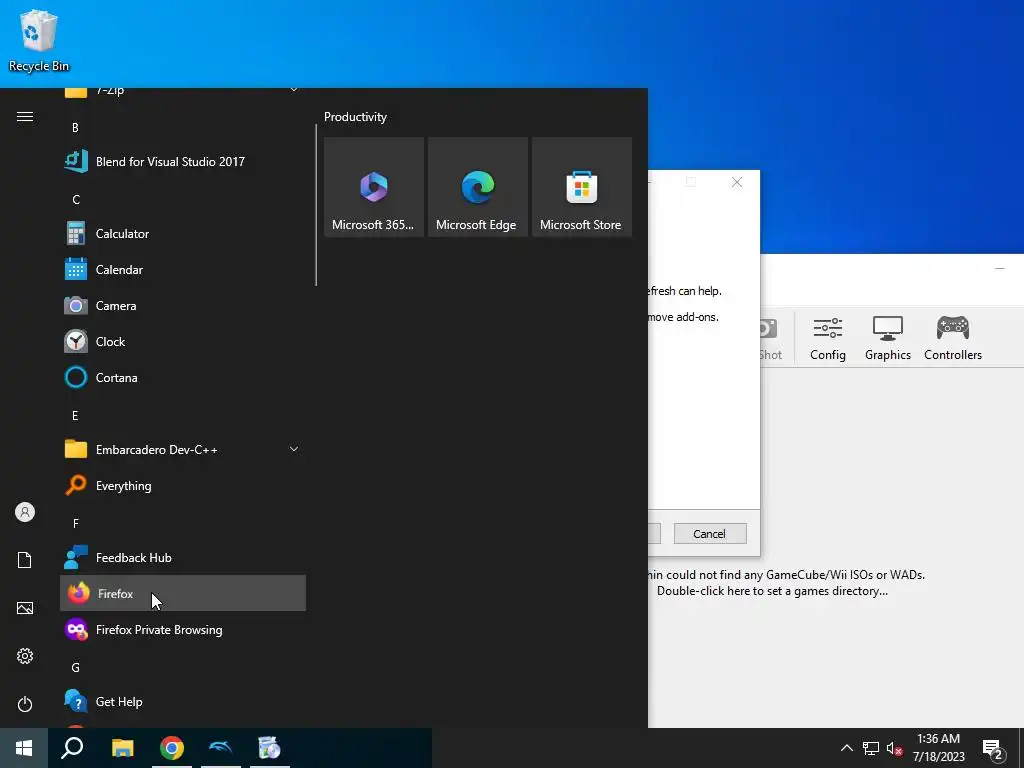Launch Feedback Hub
This screenshot has width=1024, height=768.
pyautogui.click(x=183, y=557)
